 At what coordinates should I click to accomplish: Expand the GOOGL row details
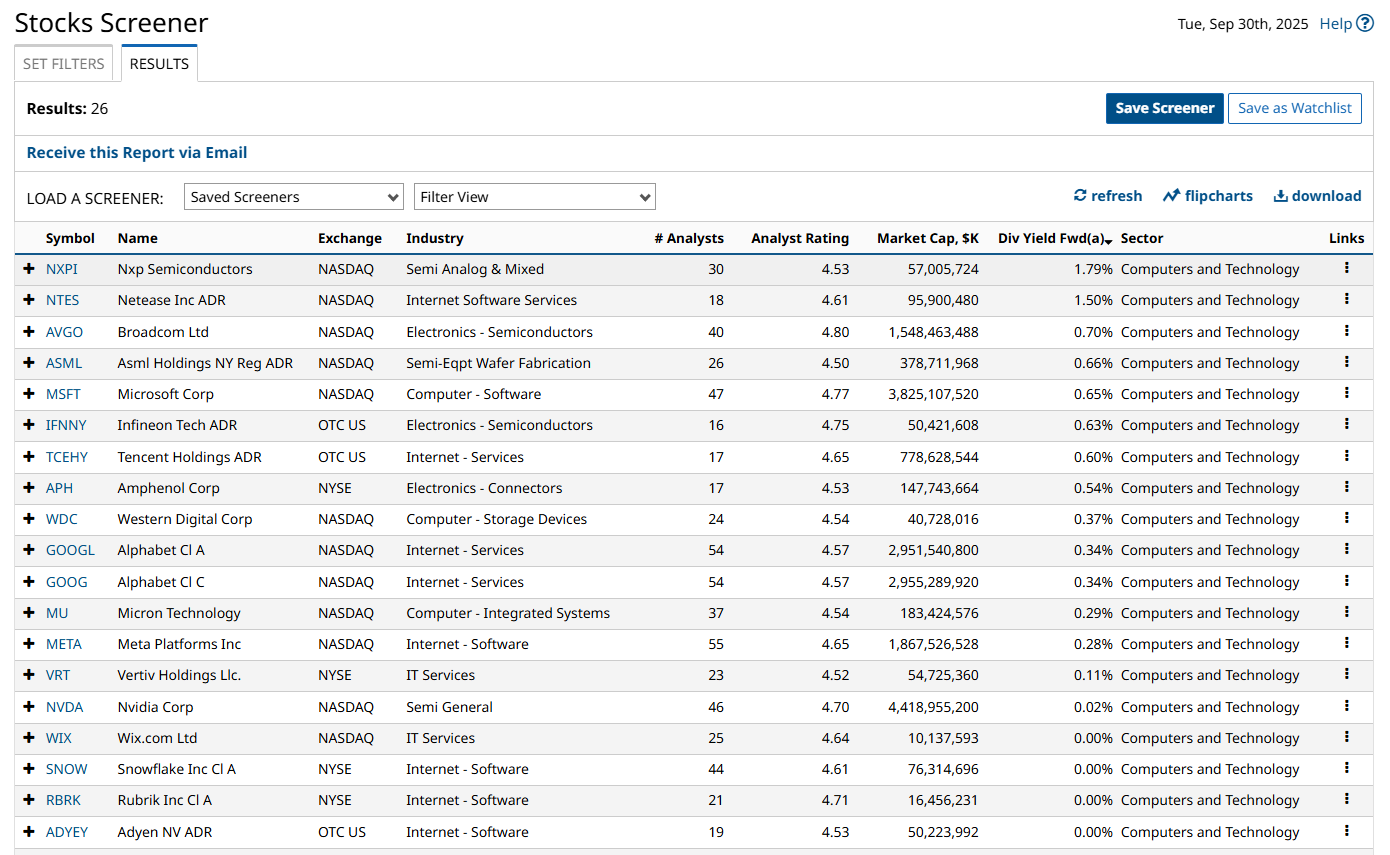click(29, 550)
